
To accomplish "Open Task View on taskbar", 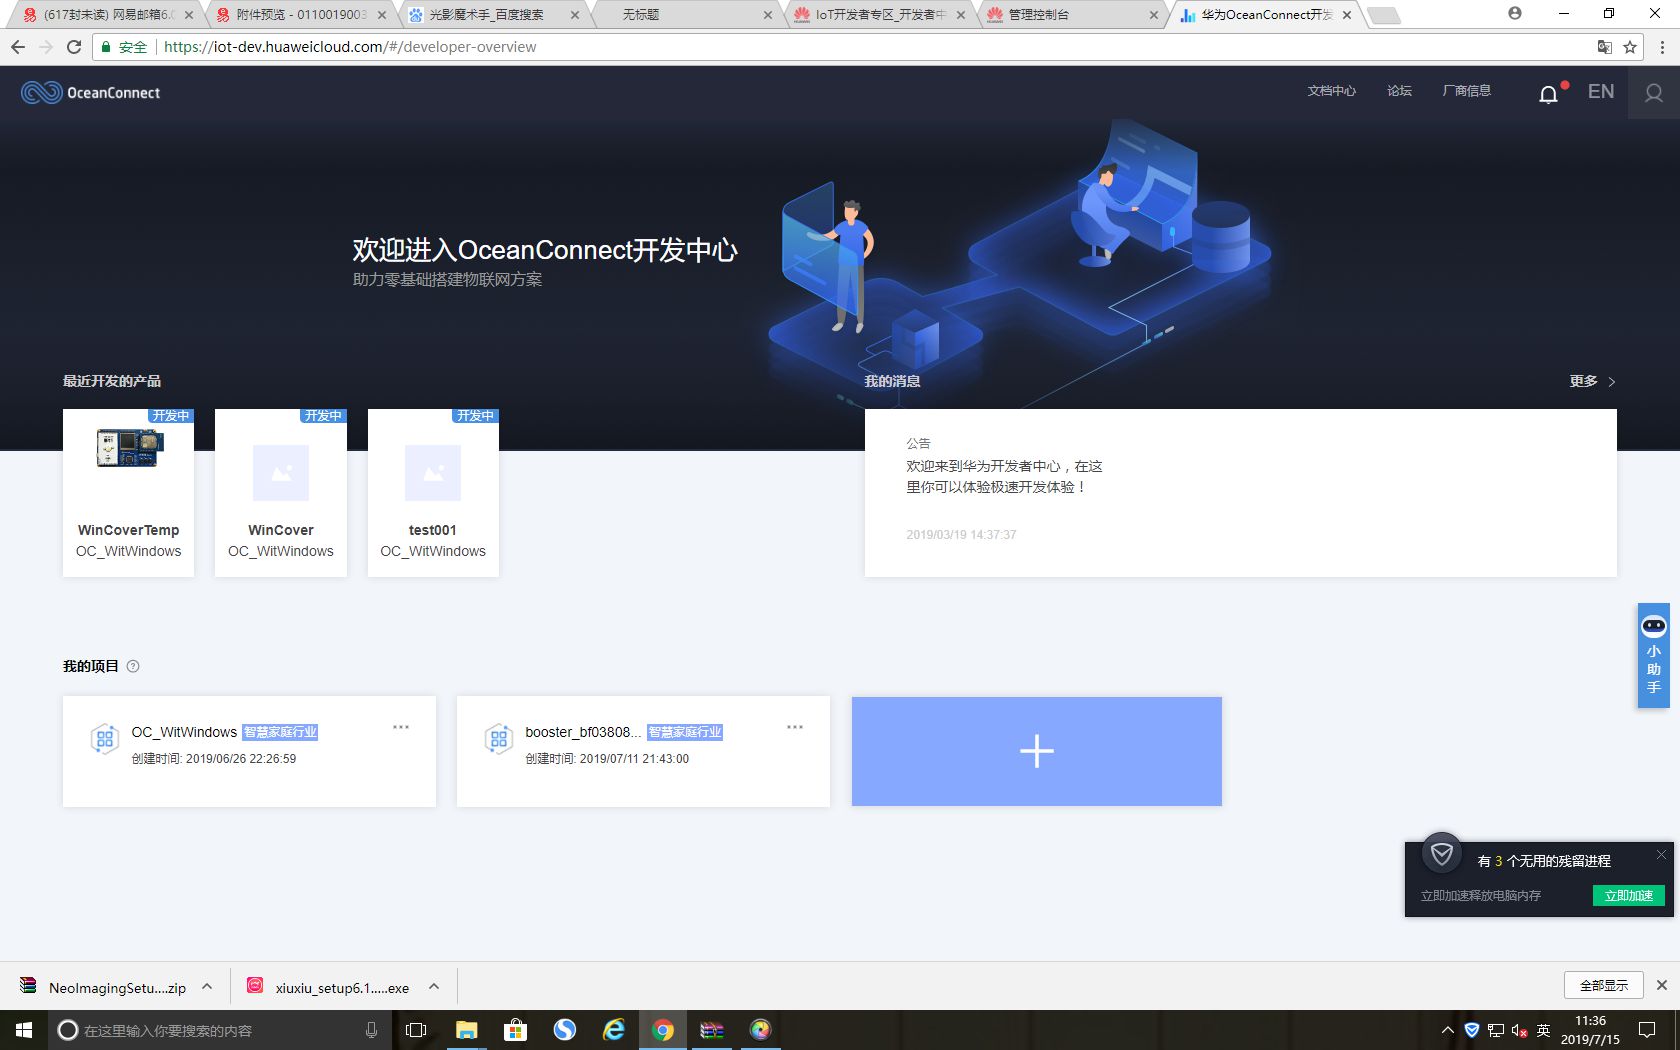I will [x=416, y=1030].
